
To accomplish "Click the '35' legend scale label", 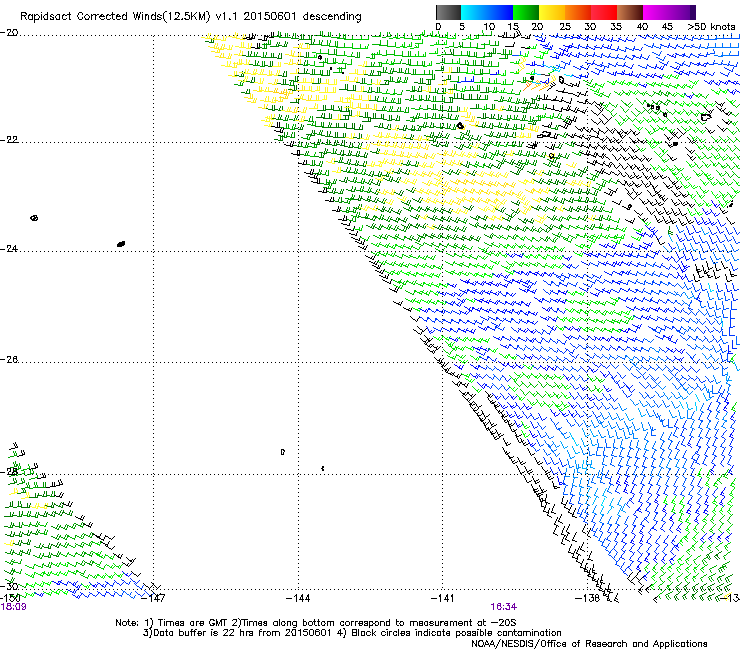I will coord(616,27).
